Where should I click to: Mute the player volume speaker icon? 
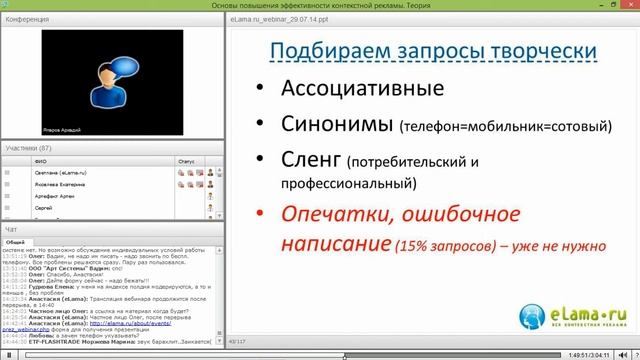622,355
